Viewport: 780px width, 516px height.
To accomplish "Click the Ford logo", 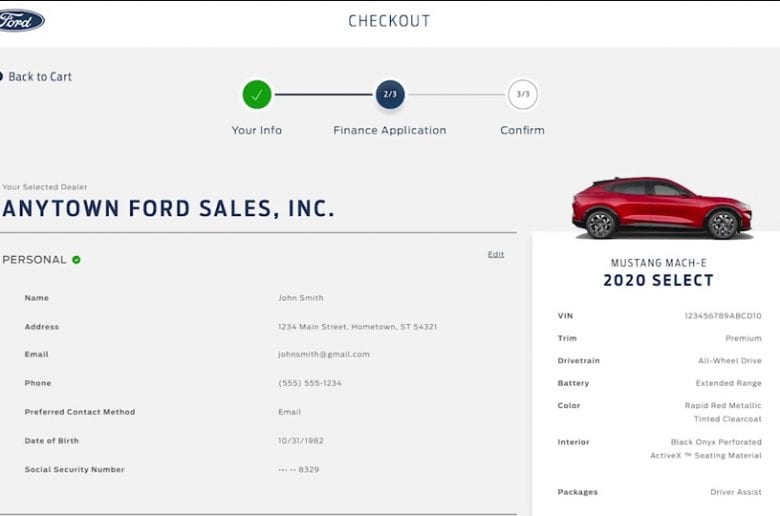I will [21, 20].
